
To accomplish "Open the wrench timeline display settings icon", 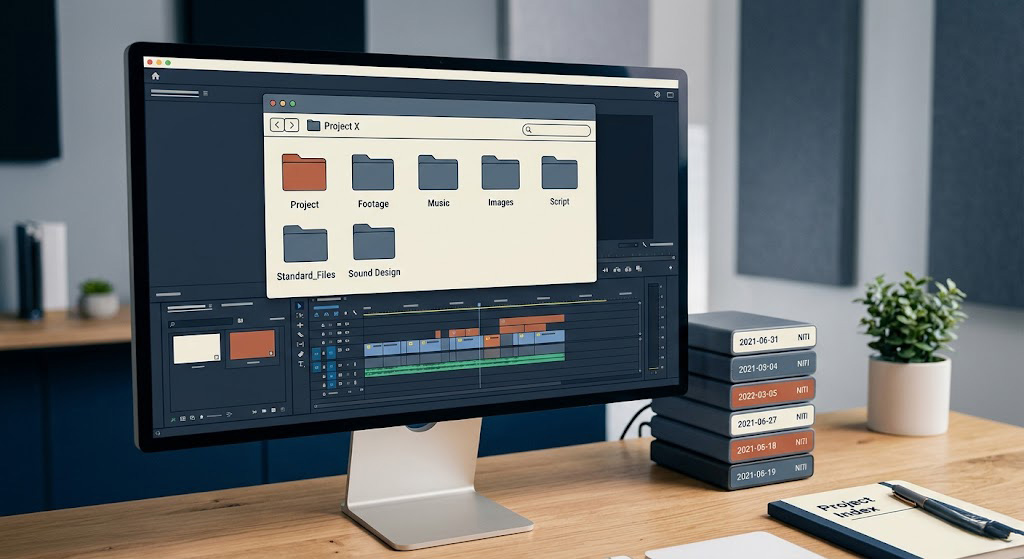I will point(355,313).
